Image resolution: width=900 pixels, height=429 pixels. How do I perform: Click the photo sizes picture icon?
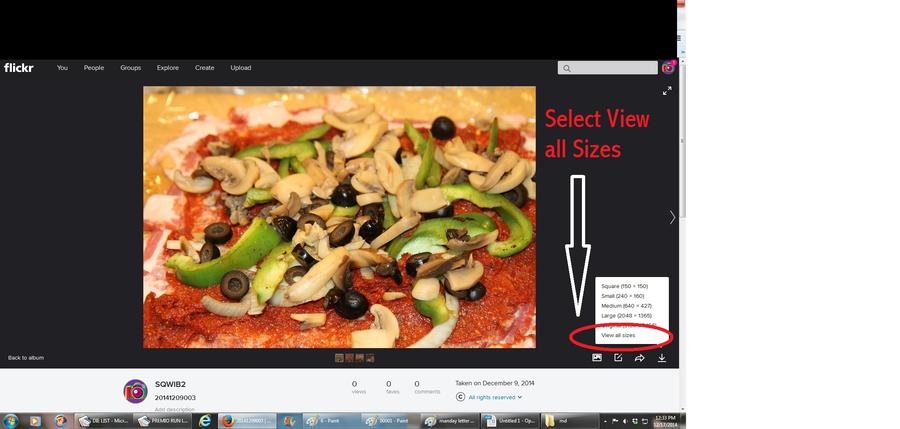[597, 358]
